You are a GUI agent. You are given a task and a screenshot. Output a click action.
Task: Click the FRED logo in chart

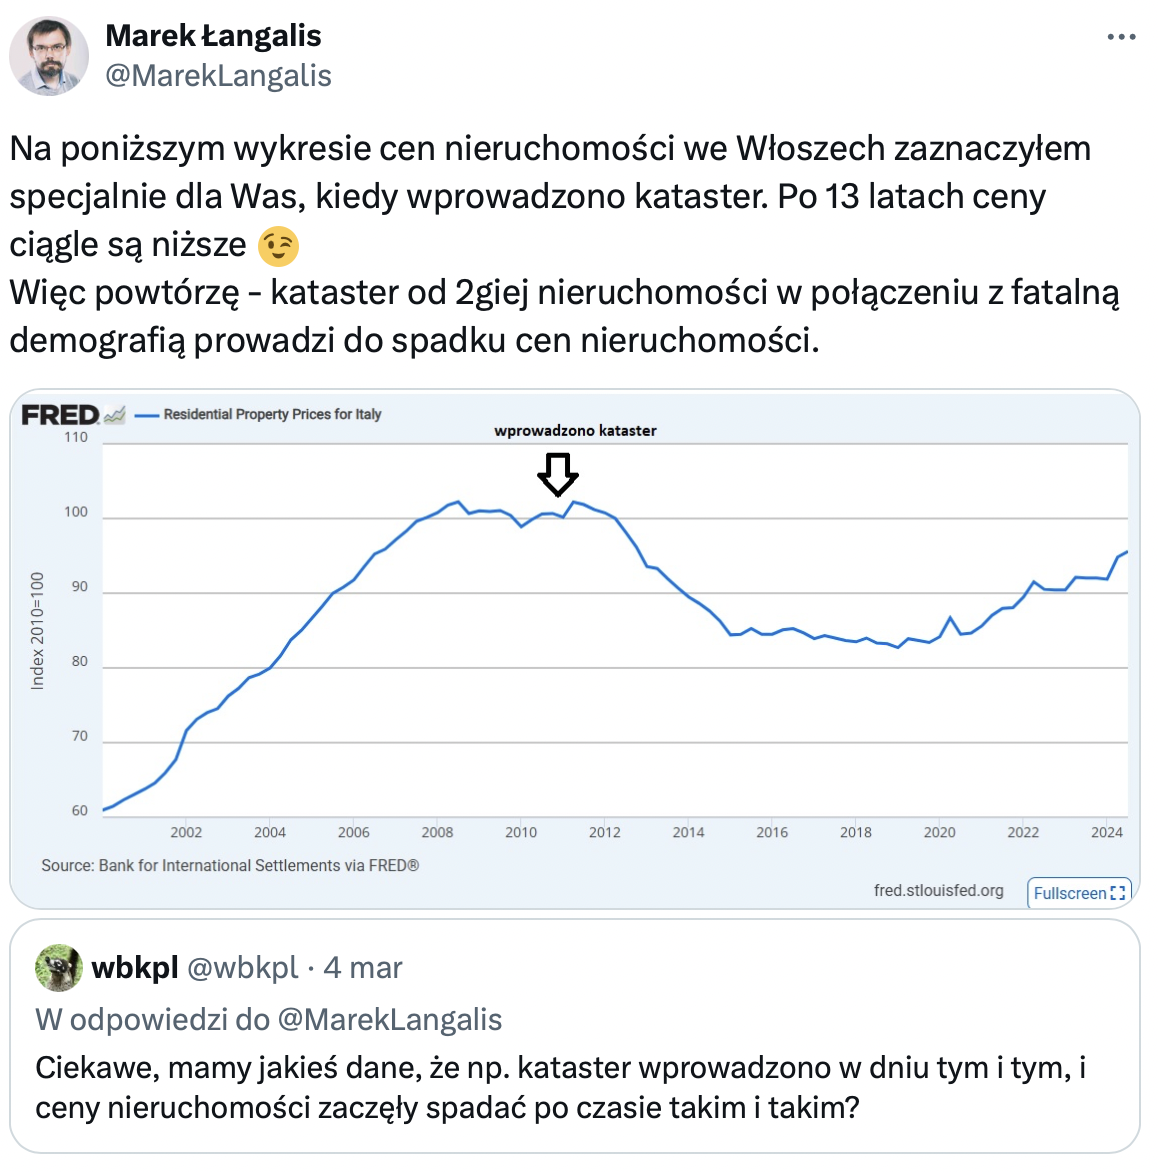click(60, 415)
